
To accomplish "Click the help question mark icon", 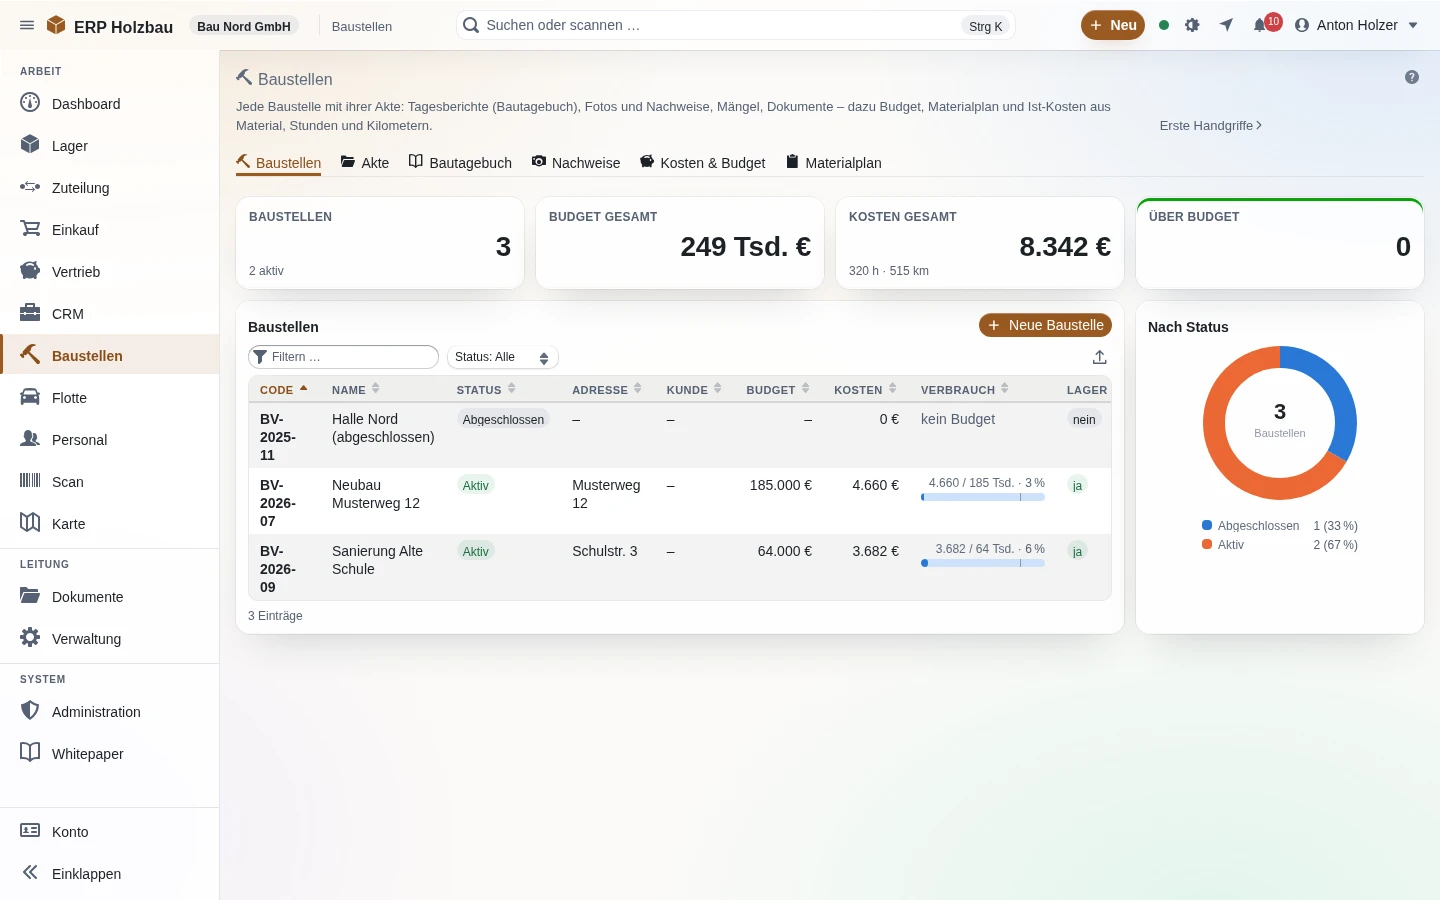I will (x=1412, y=77).
